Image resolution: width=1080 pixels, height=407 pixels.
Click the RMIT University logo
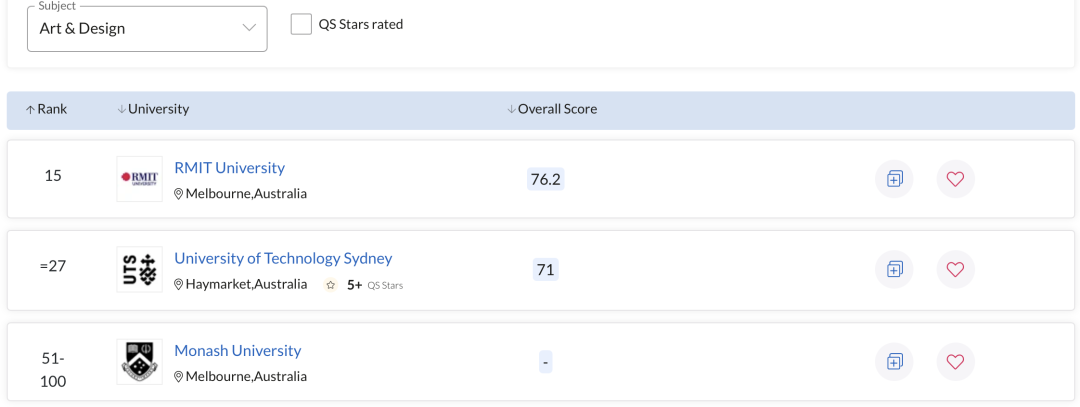[140, 179]
